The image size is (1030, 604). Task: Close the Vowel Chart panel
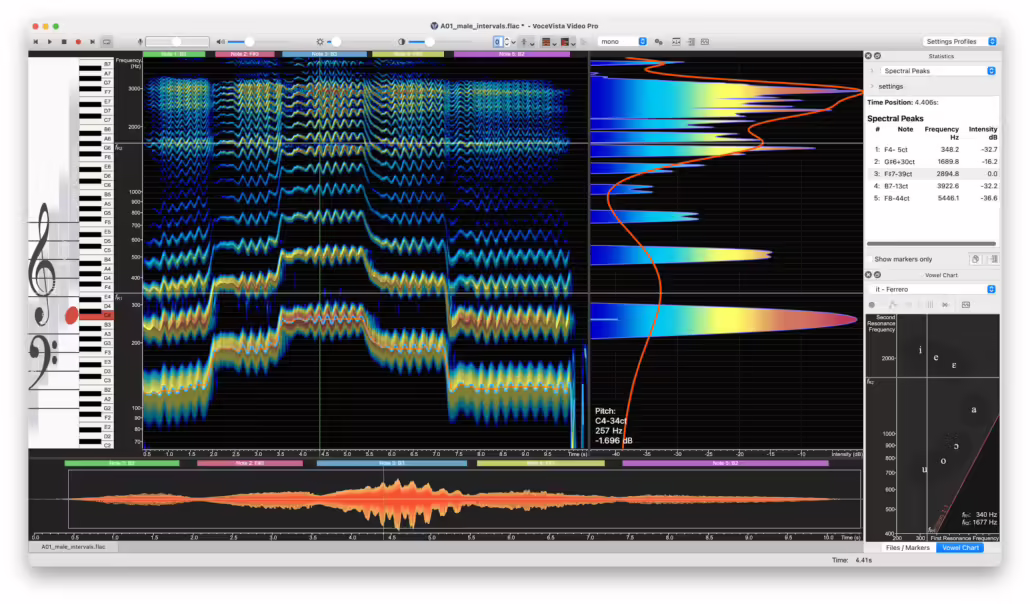pyautogui.click(x=868, y=275)
